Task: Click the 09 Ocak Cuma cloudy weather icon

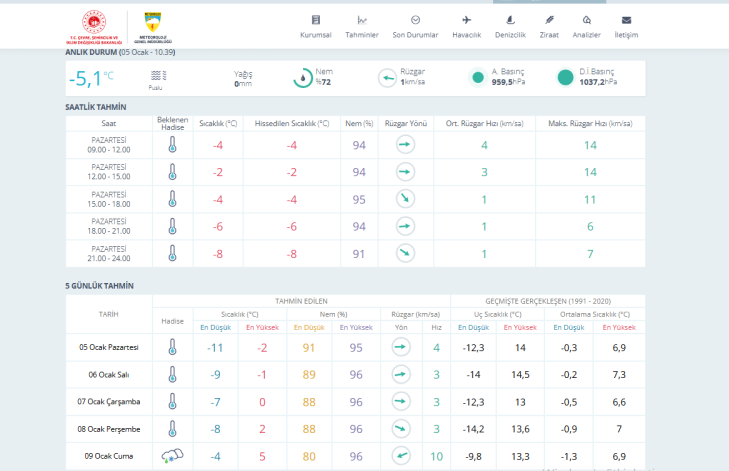Action: [x=172, y=456]
